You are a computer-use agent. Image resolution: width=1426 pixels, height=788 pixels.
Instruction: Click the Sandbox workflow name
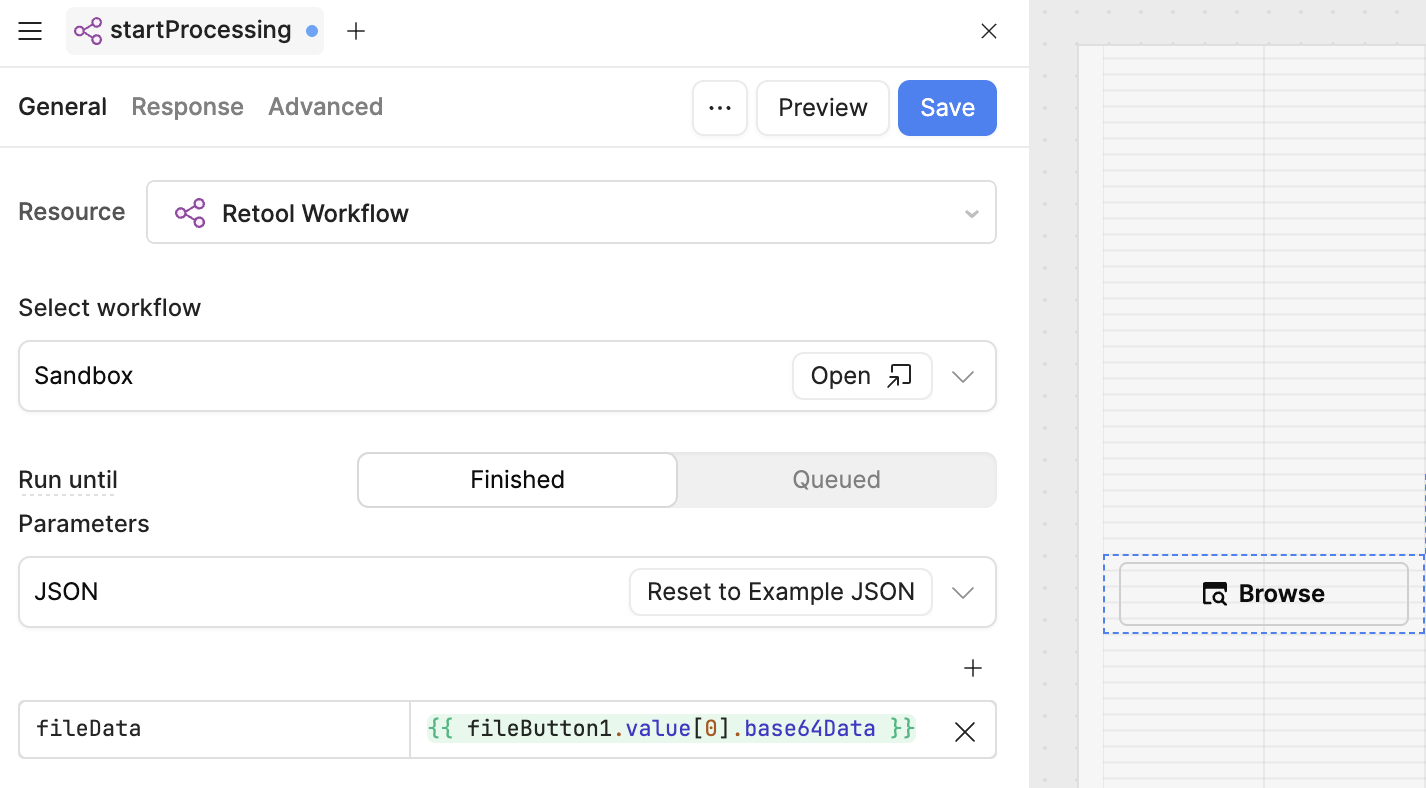[84, 376]
